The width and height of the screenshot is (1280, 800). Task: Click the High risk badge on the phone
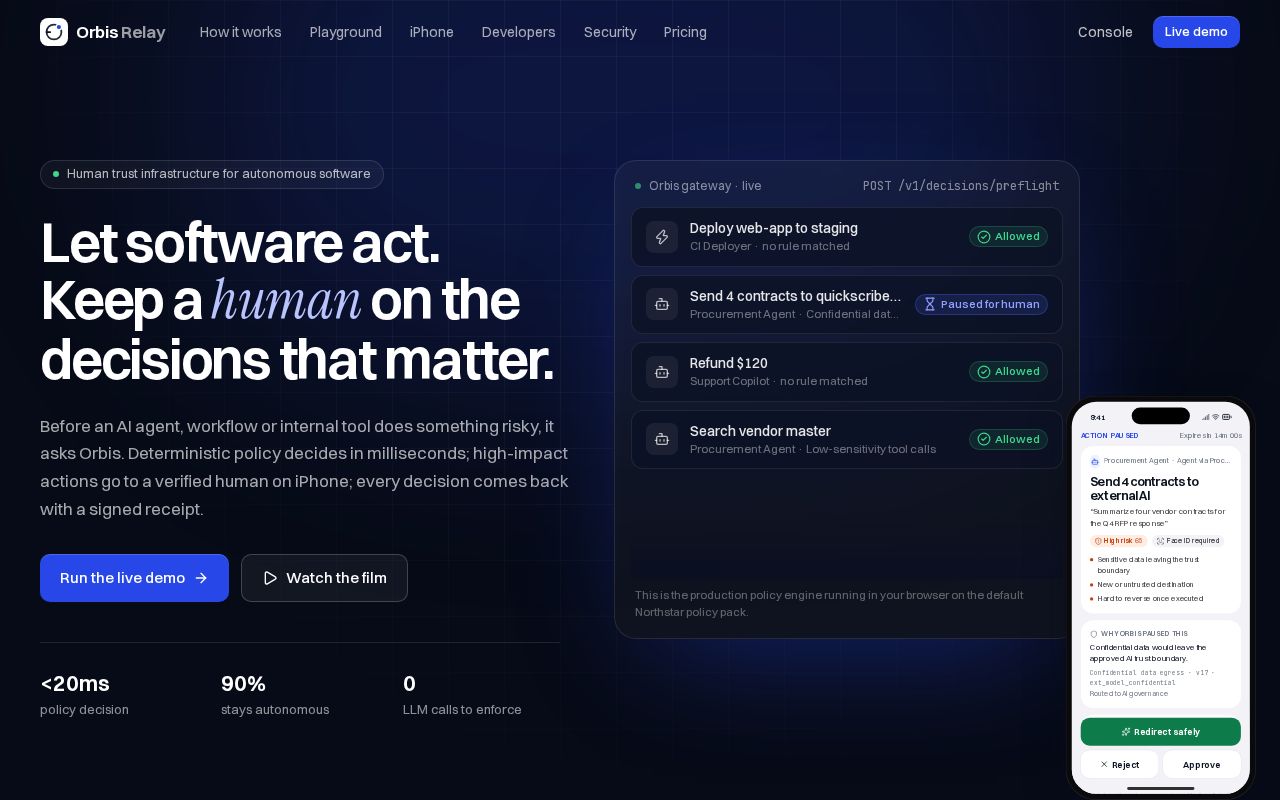tap(1119, 541)
